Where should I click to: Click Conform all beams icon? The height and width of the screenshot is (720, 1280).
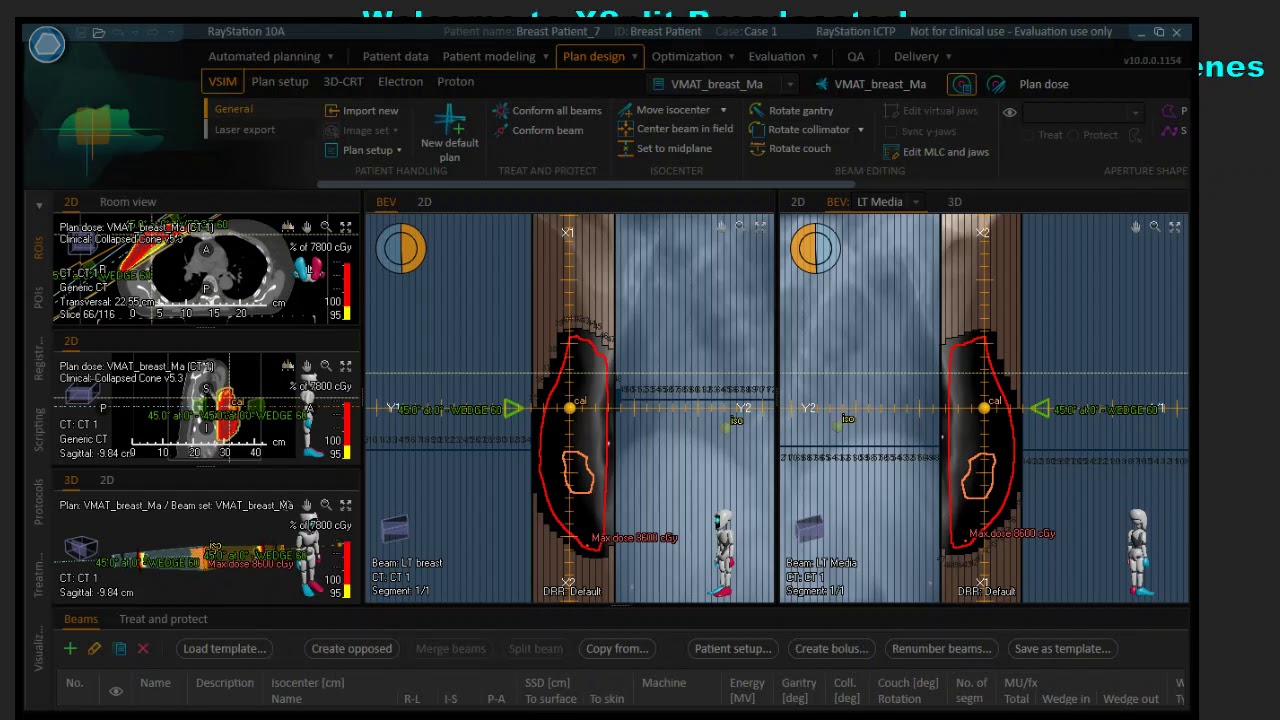tap(501, 111)
